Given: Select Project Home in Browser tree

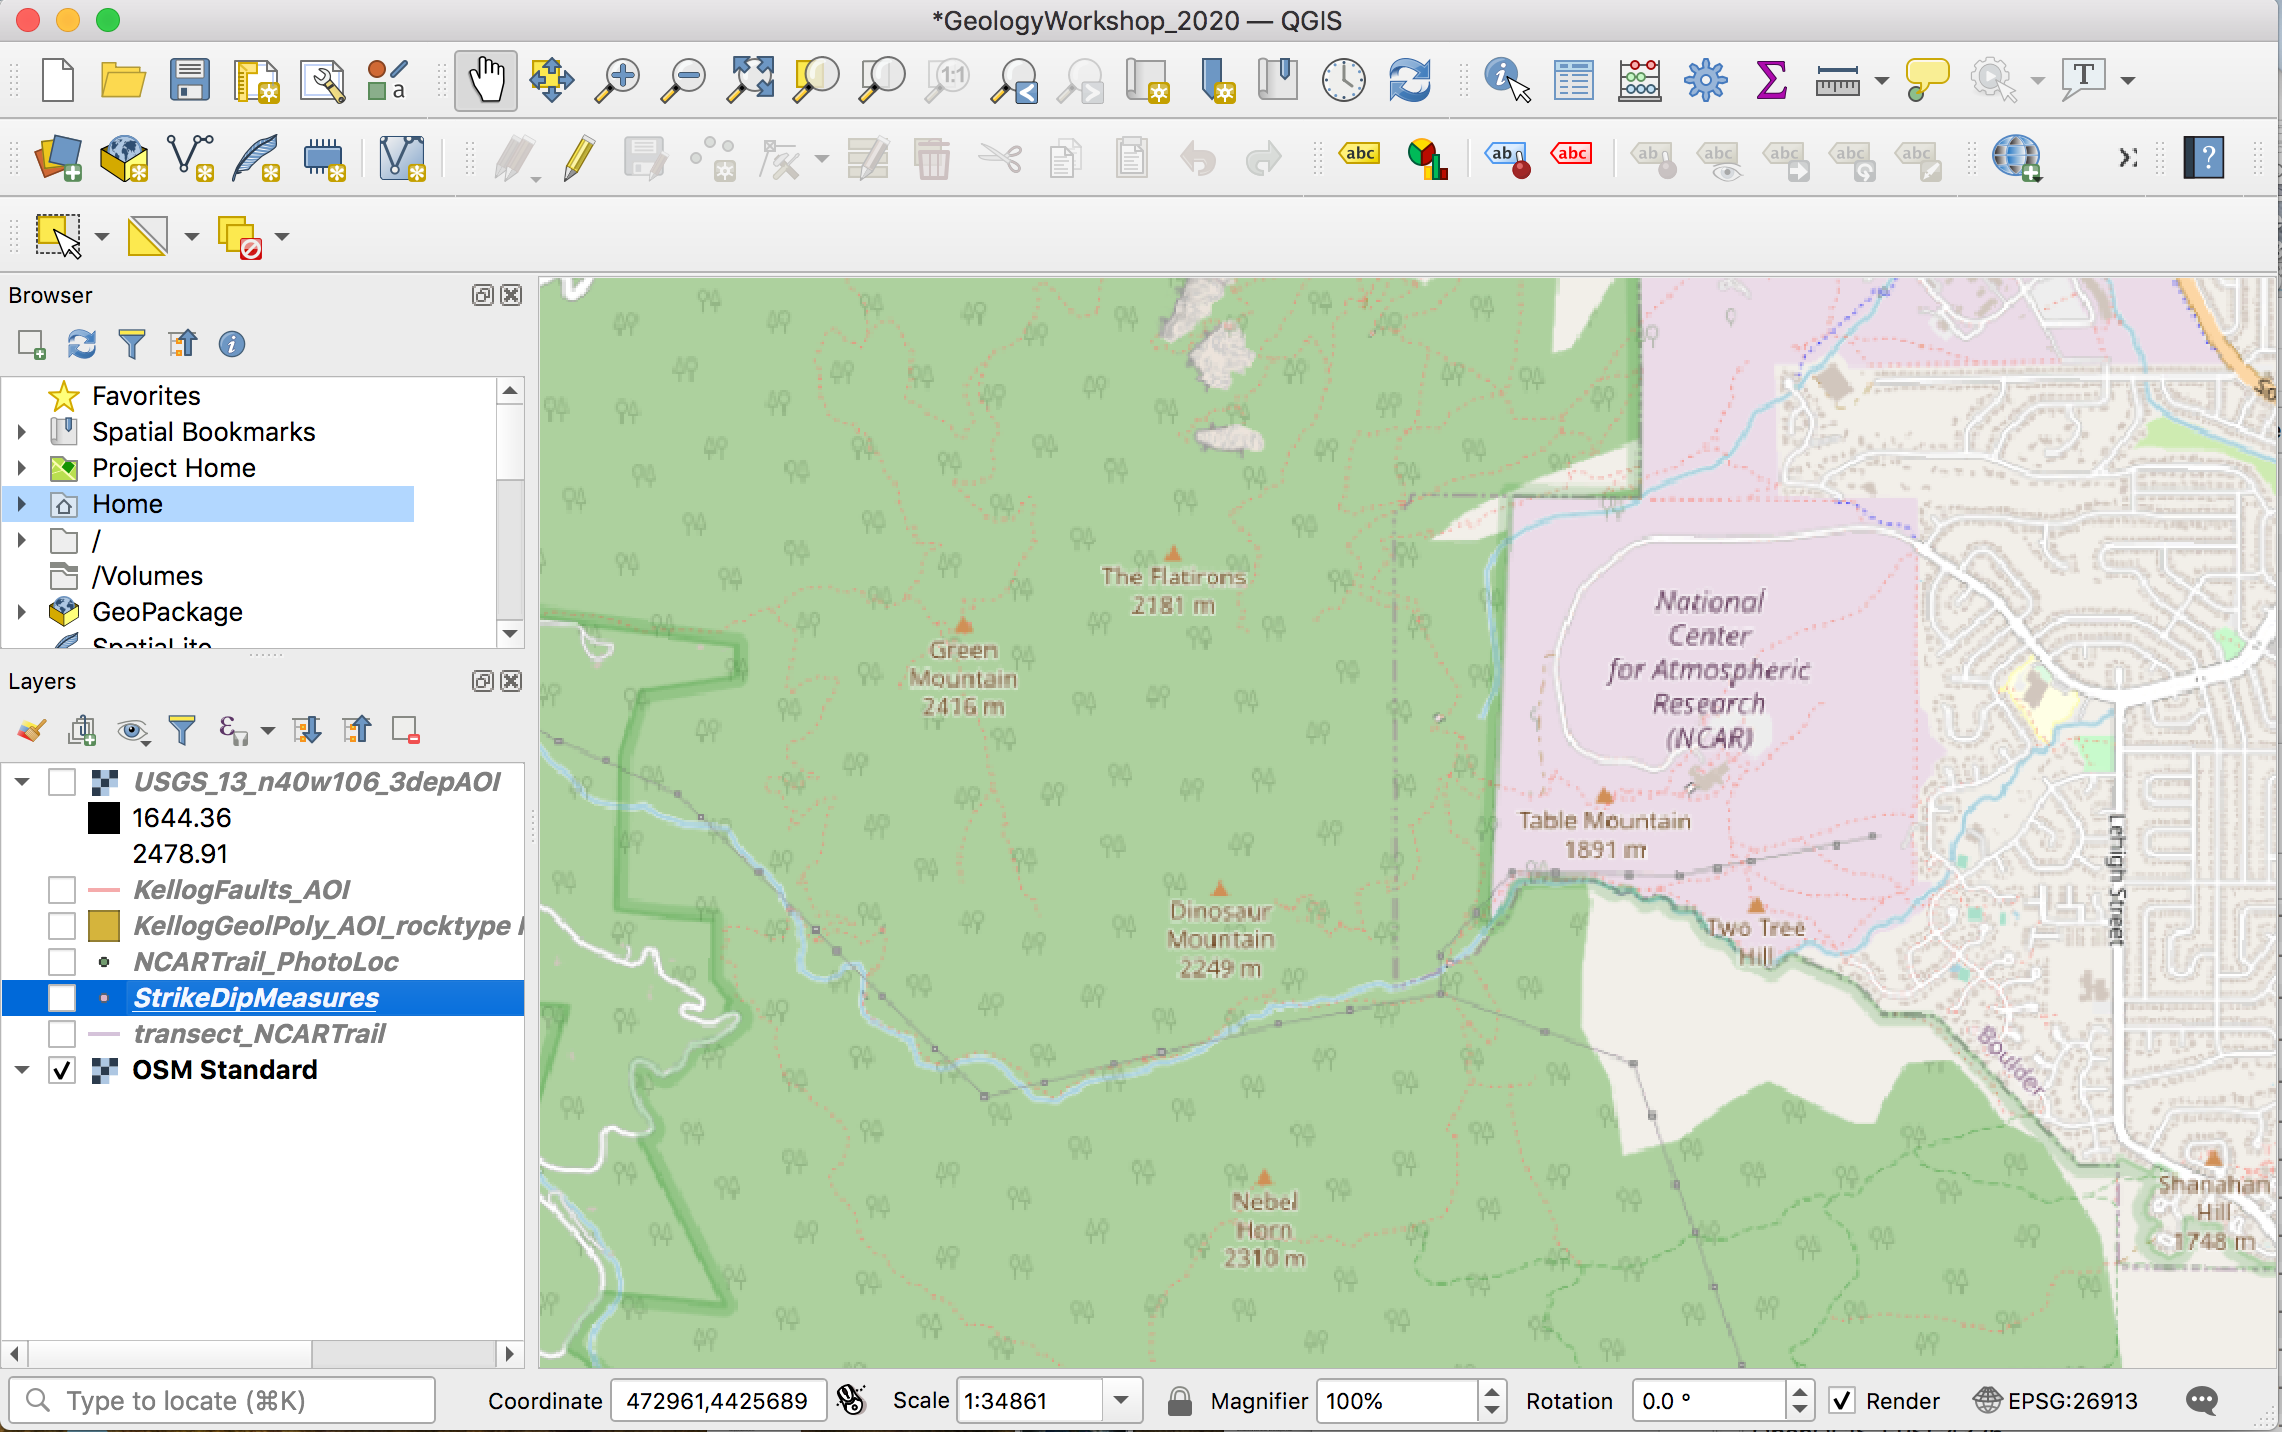Looking at the screenshot, I should coord(174,468).
